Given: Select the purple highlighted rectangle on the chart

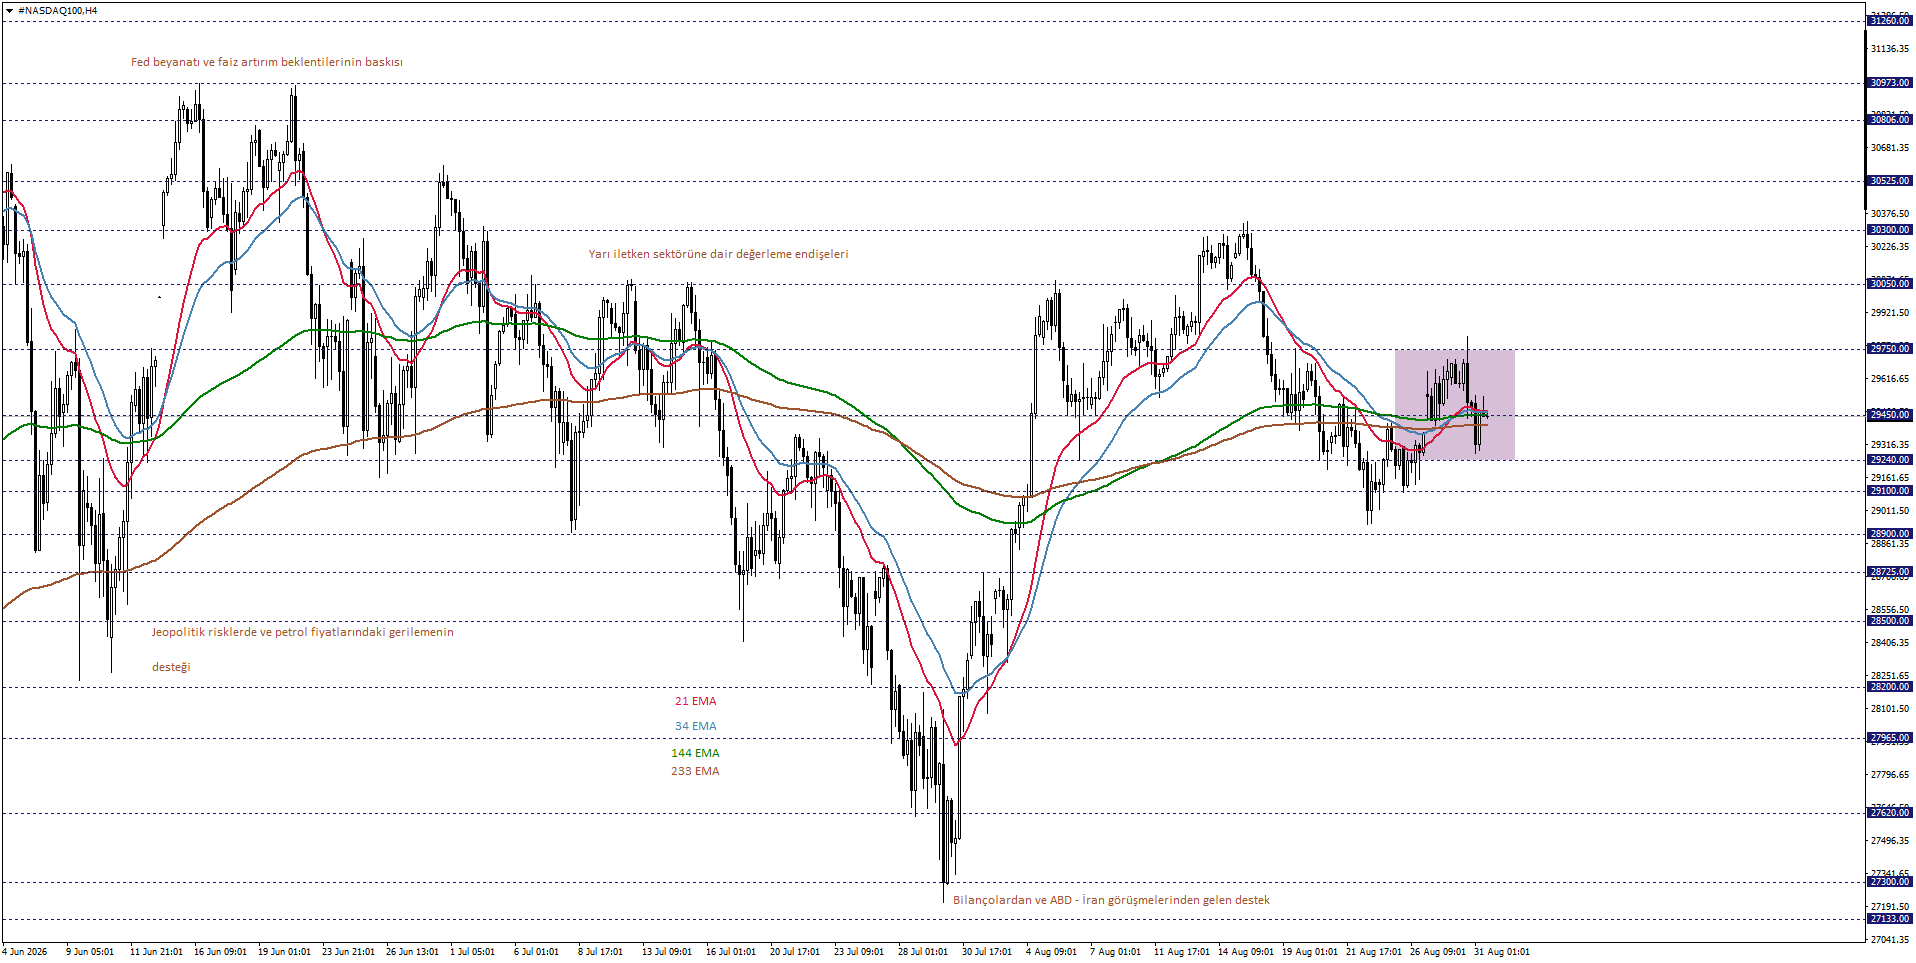Looking at the screenshot, I should (1455, 404).
